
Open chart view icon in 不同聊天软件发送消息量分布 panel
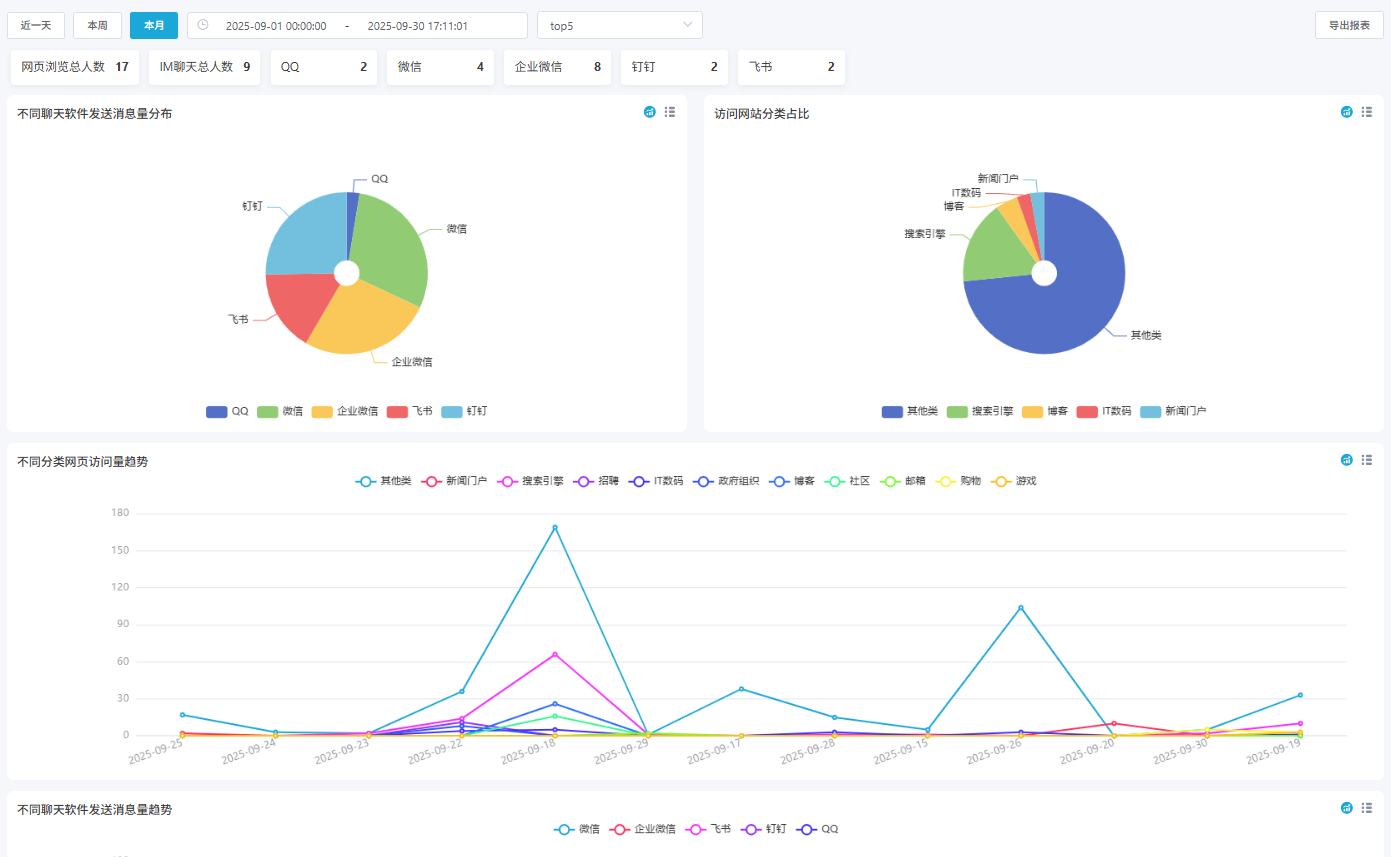(649, 112)
